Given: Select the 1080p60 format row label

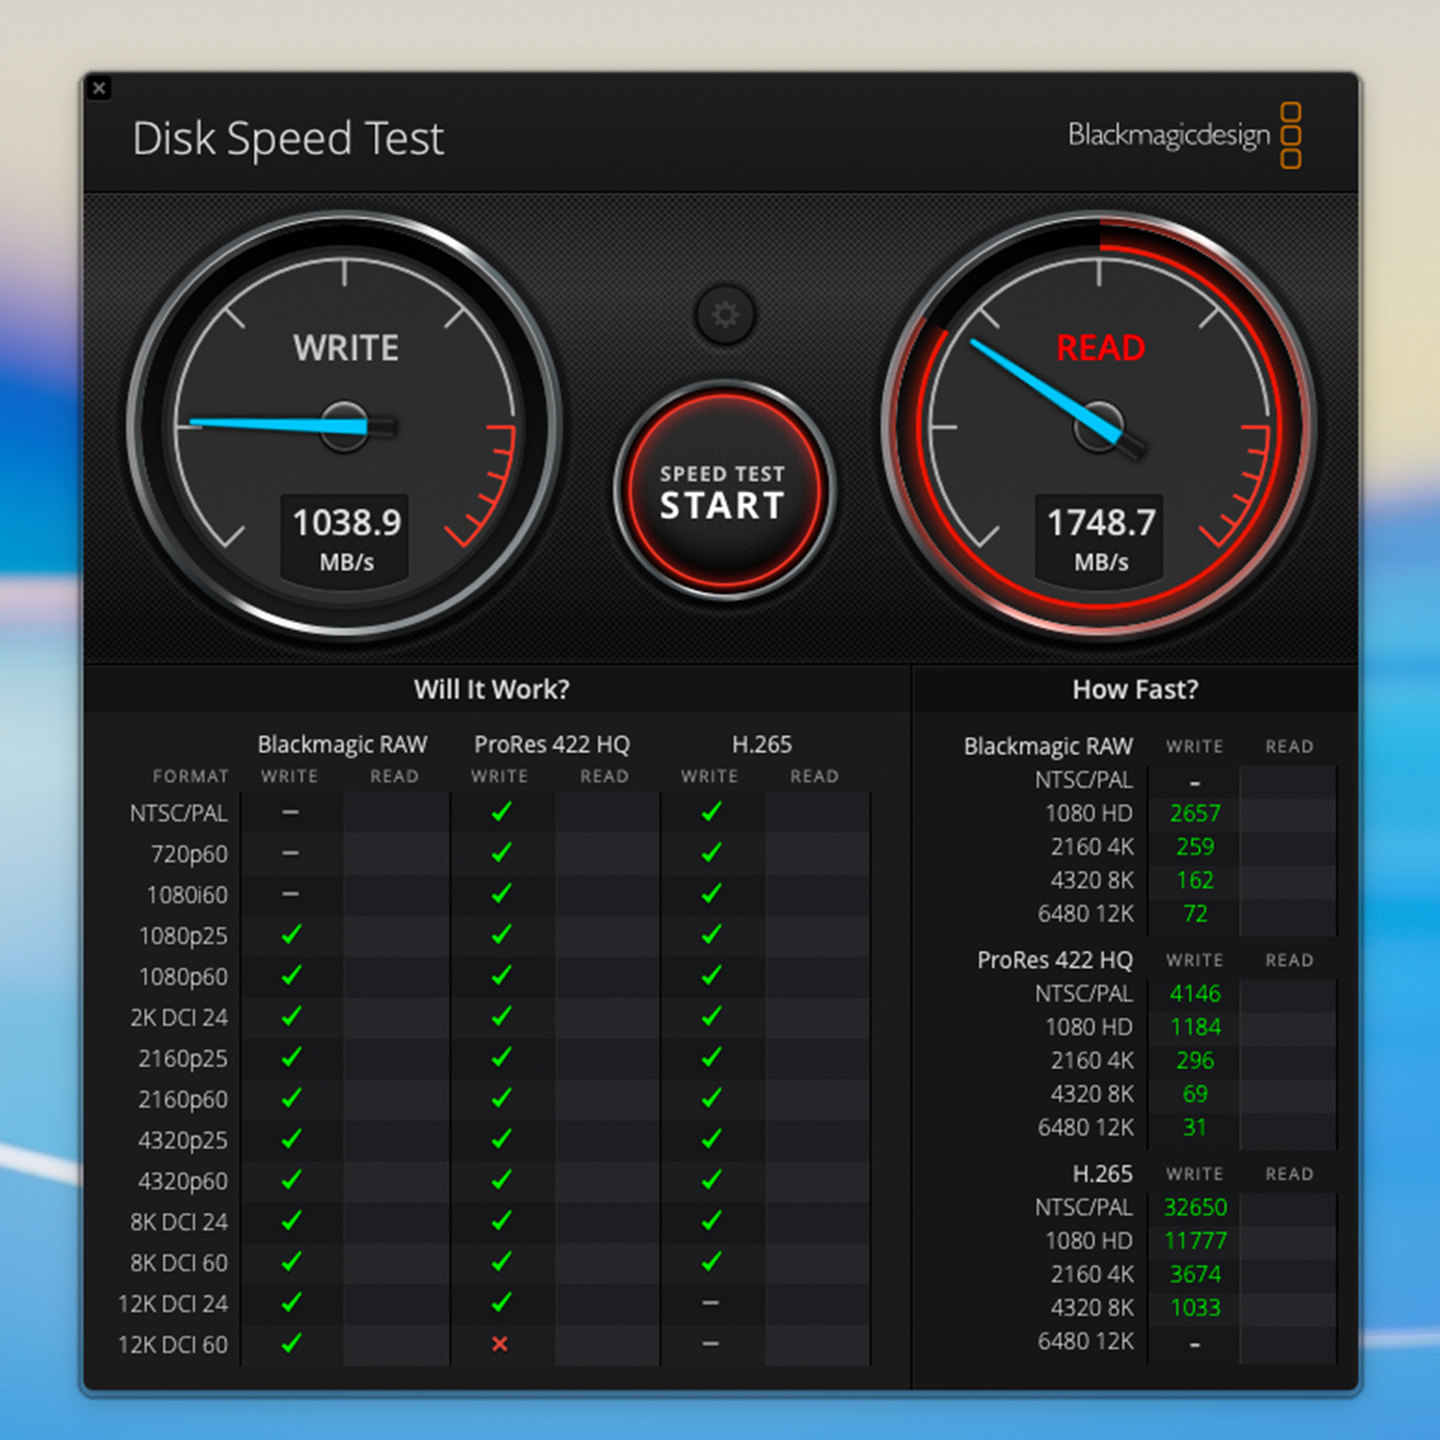Looking at the screenshot, I should [183, 977].
